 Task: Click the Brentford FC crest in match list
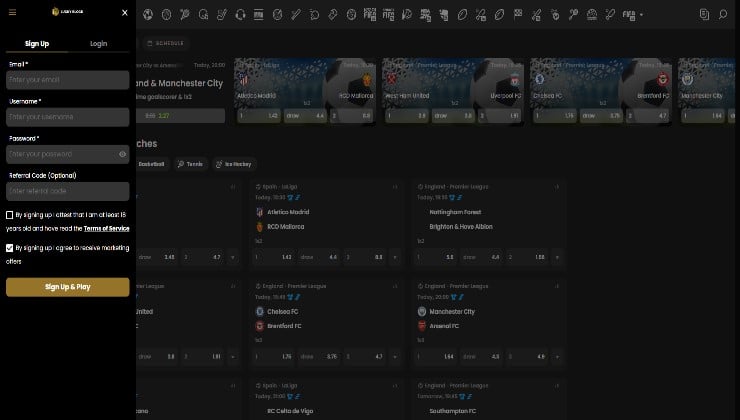[260, 326]
